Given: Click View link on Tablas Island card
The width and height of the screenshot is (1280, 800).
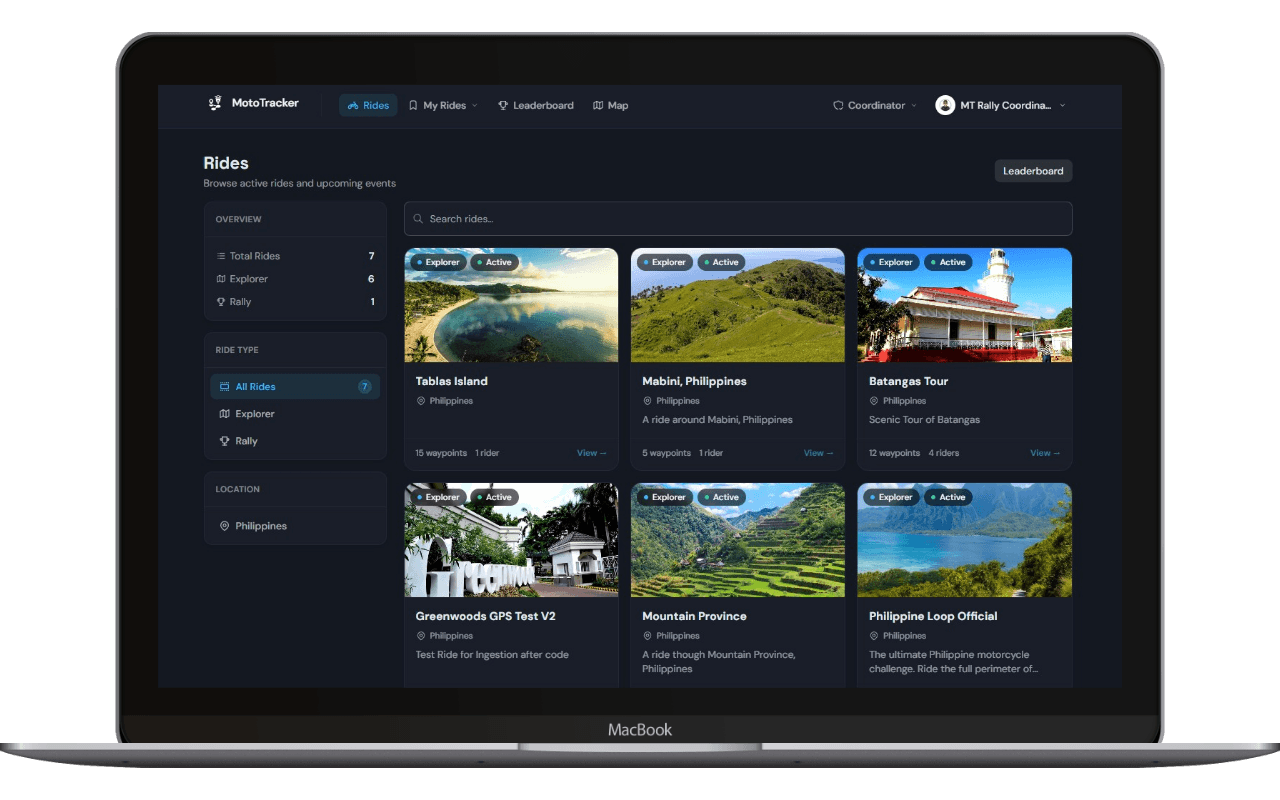Looking at the screenshot, I should (x=591, y=453).
